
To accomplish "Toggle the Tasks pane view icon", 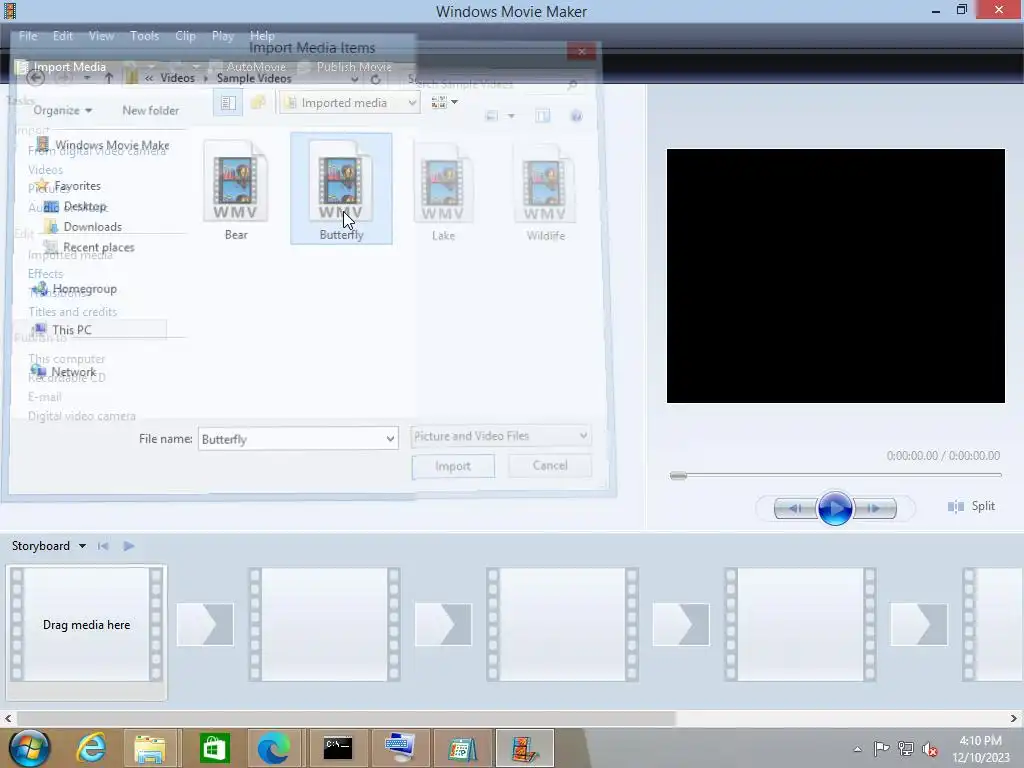I will click(x=228, y=103).
